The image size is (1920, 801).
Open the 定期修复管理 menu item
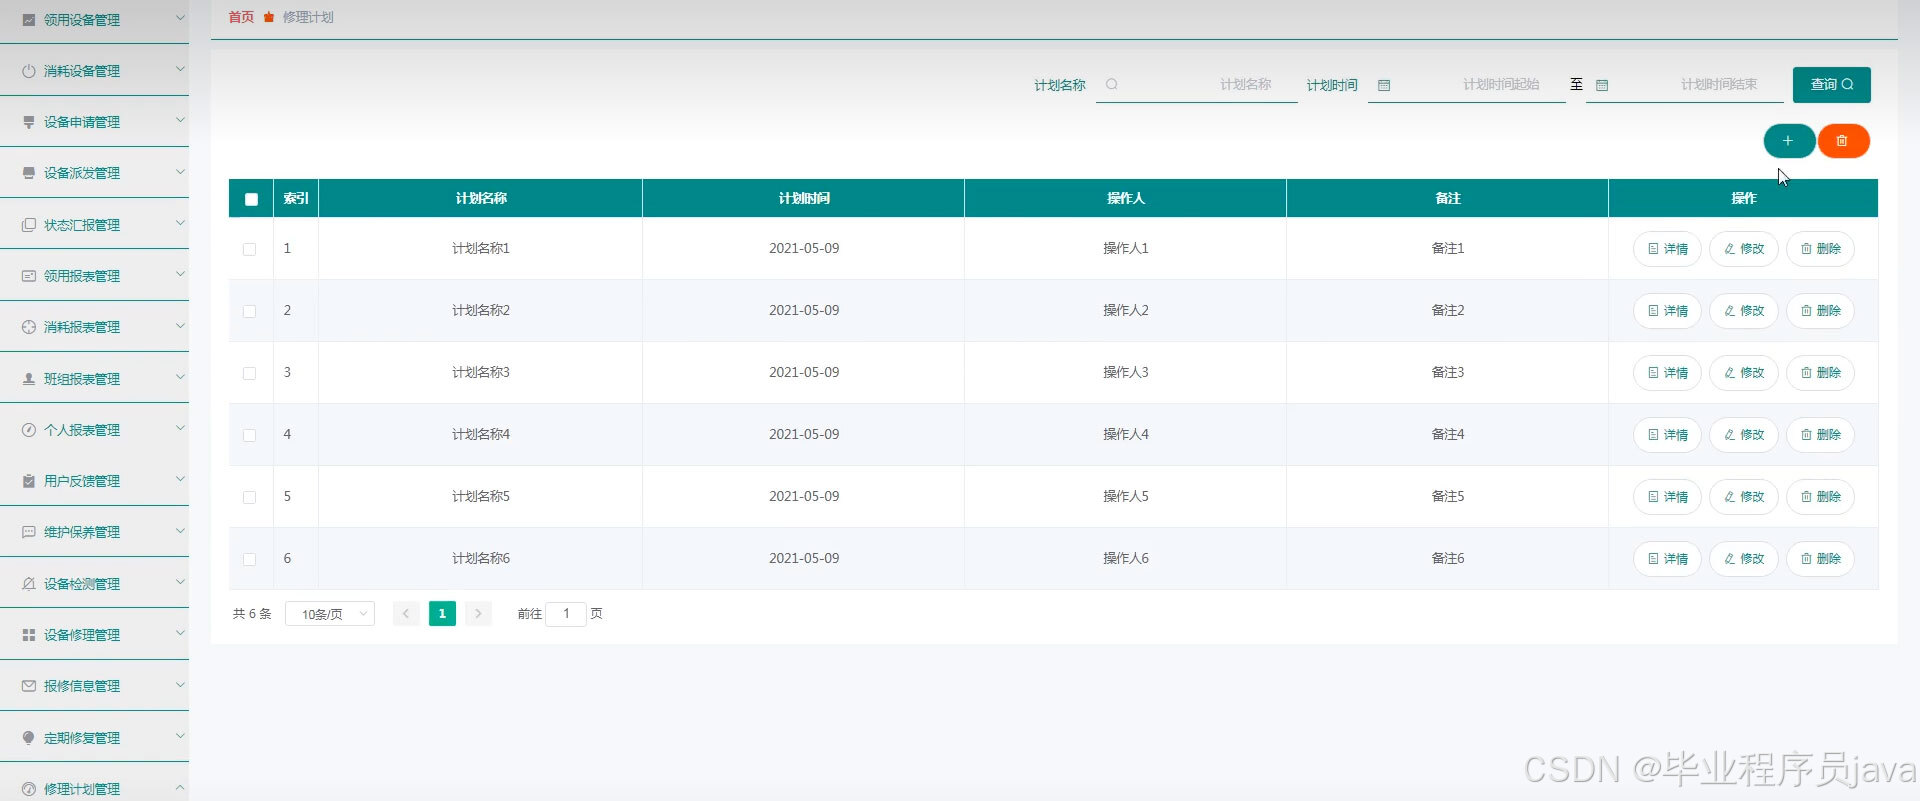click(94, 738)
